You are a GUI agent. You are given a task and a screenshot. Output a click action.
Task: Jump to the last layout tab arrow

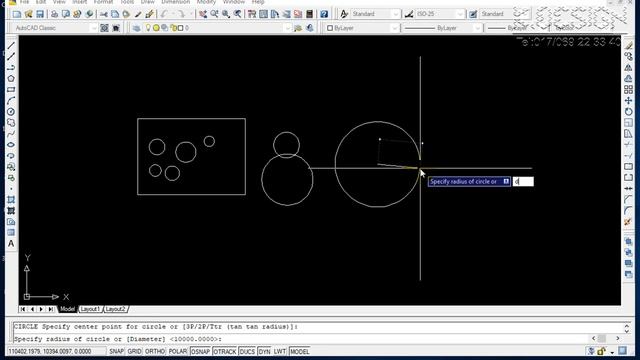(x=51, y=309)
